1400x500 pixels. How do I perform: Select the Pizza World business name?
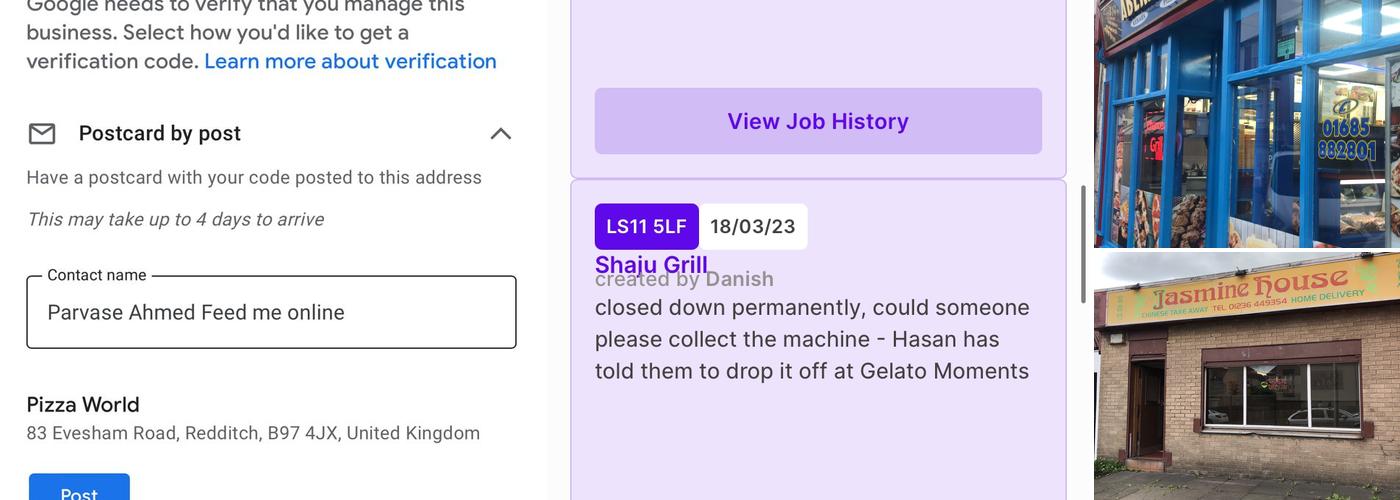pyautogui.click(x=83, y=405)
